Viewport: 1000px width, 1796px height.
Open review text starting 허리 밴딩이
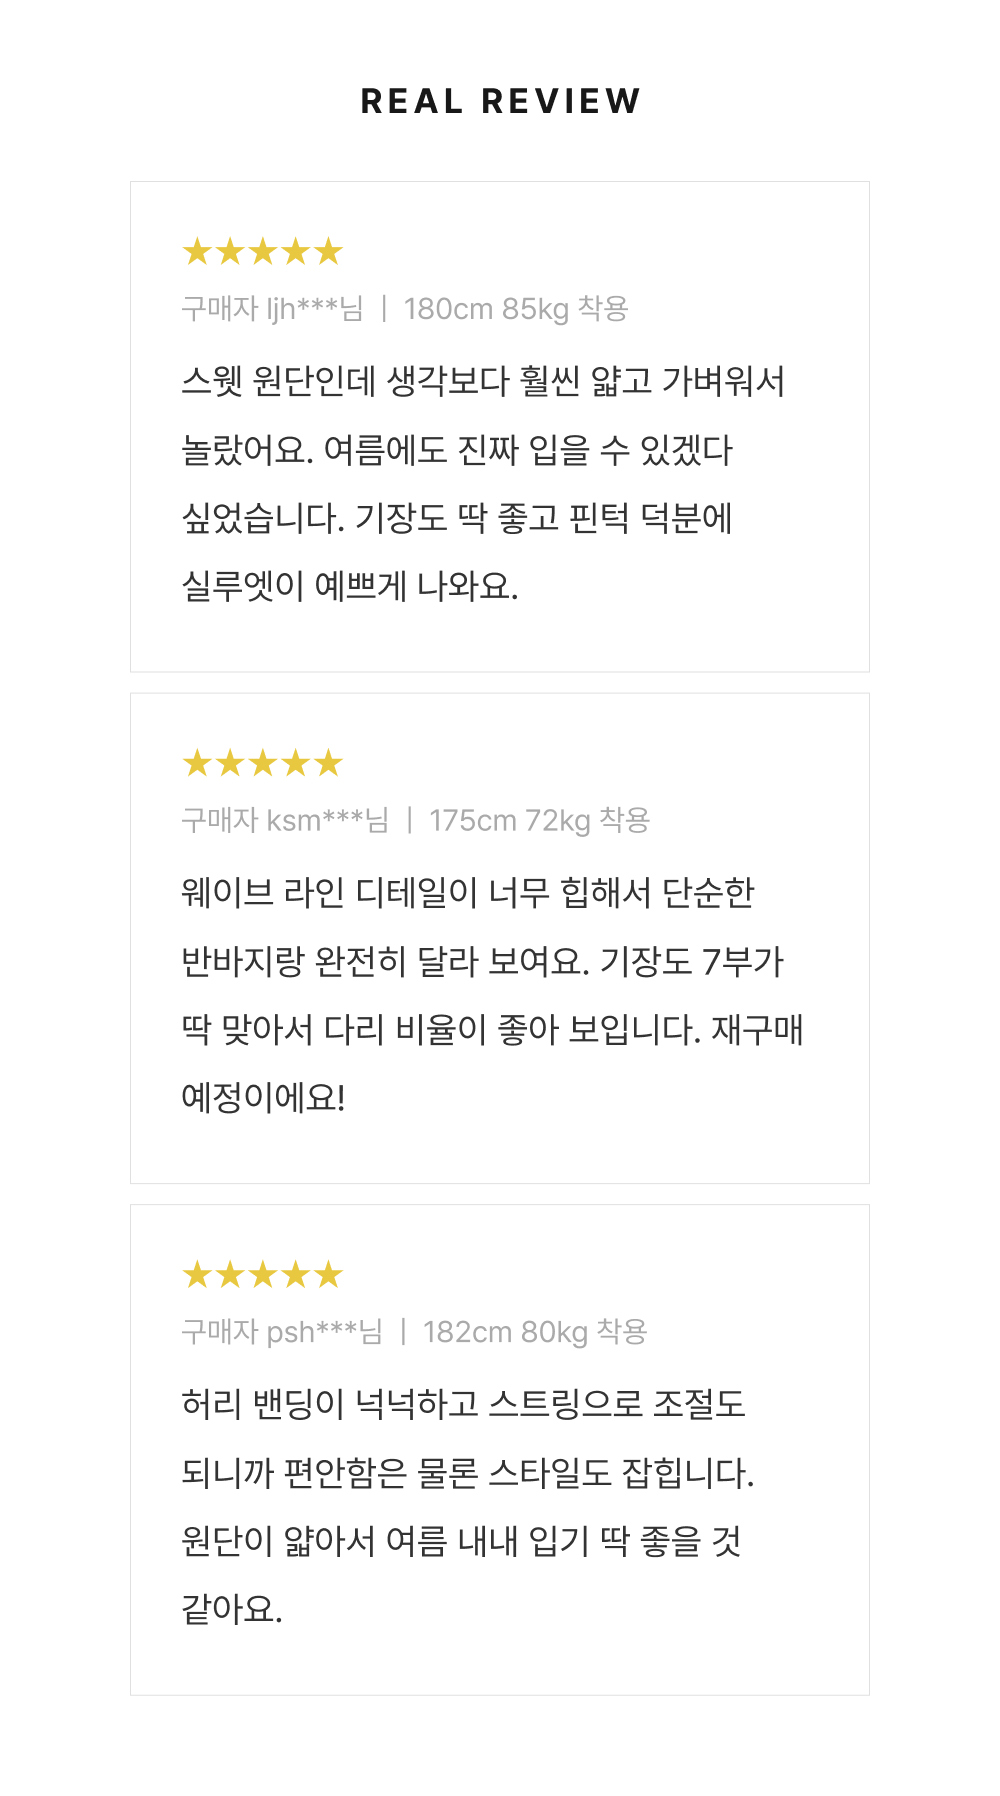pyautogui.click(x=467, y=1506)
